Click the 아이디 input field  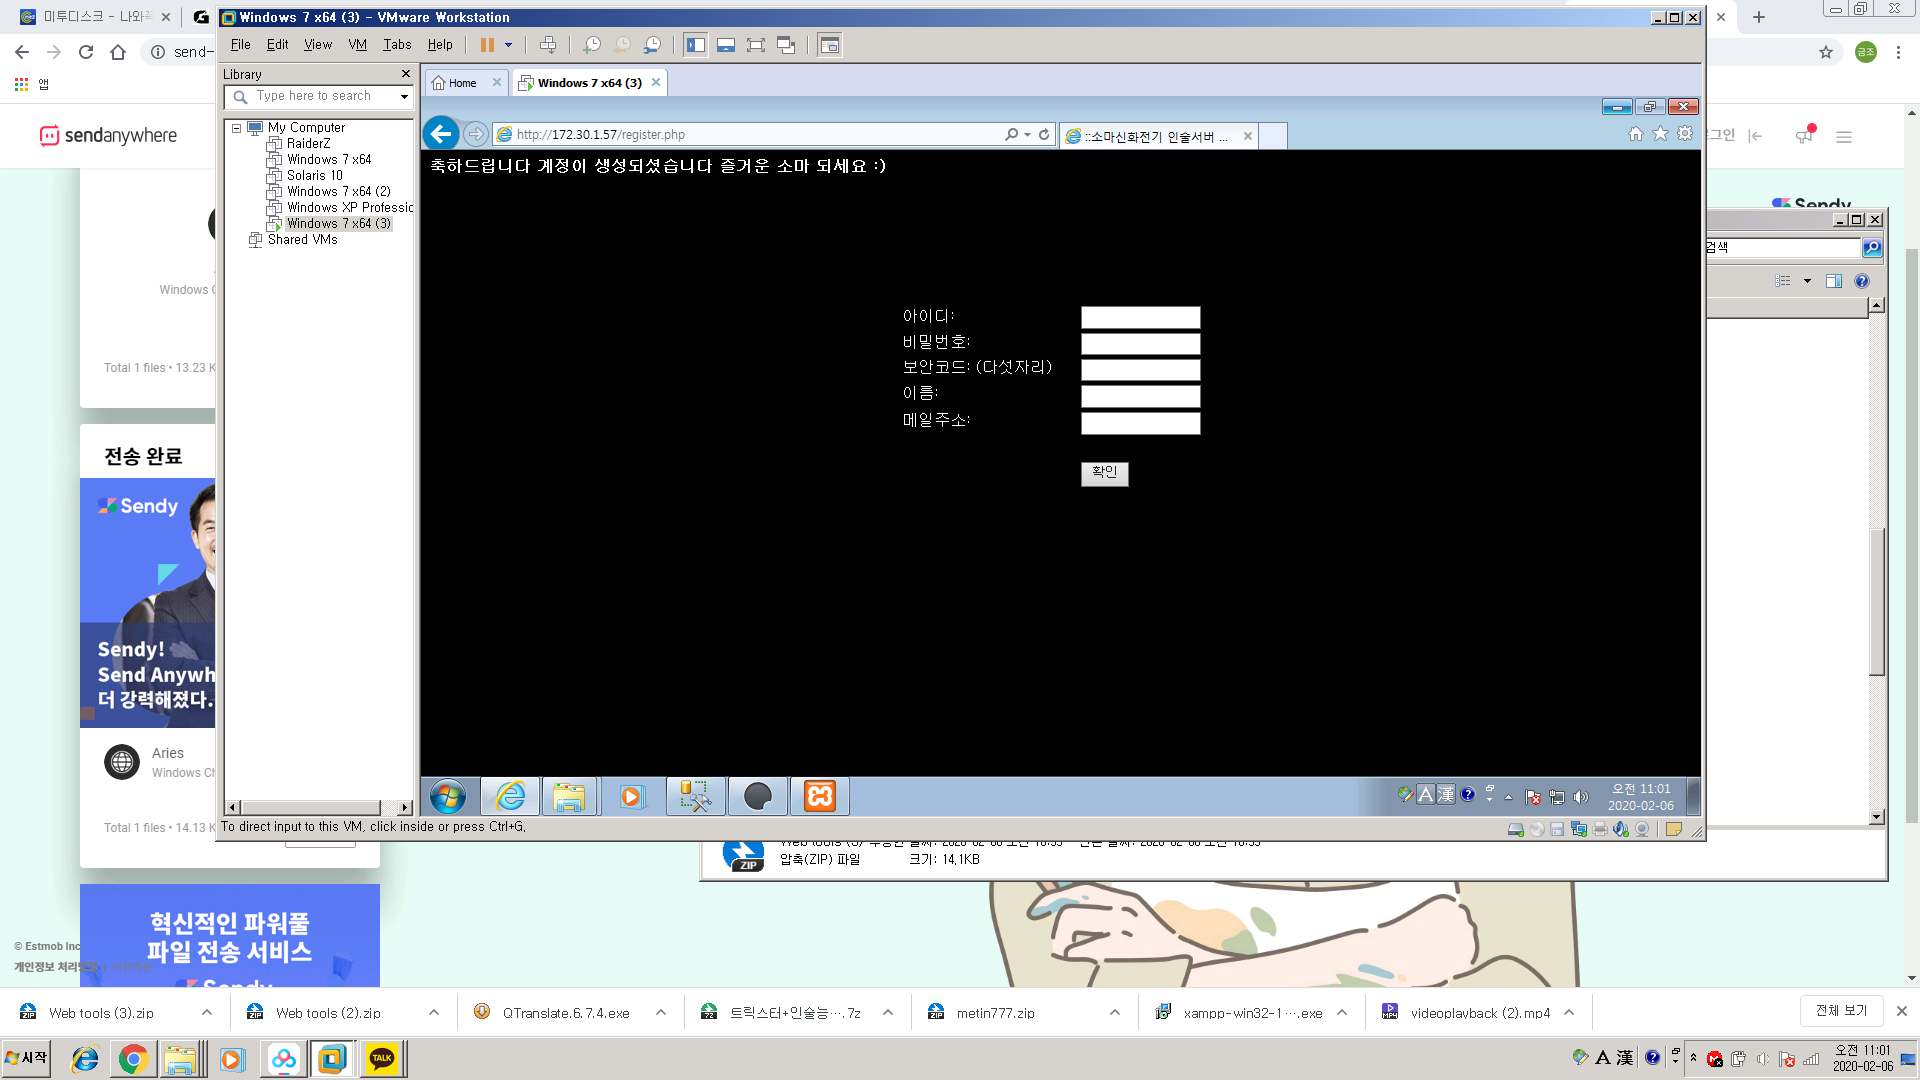point(1140,317)
